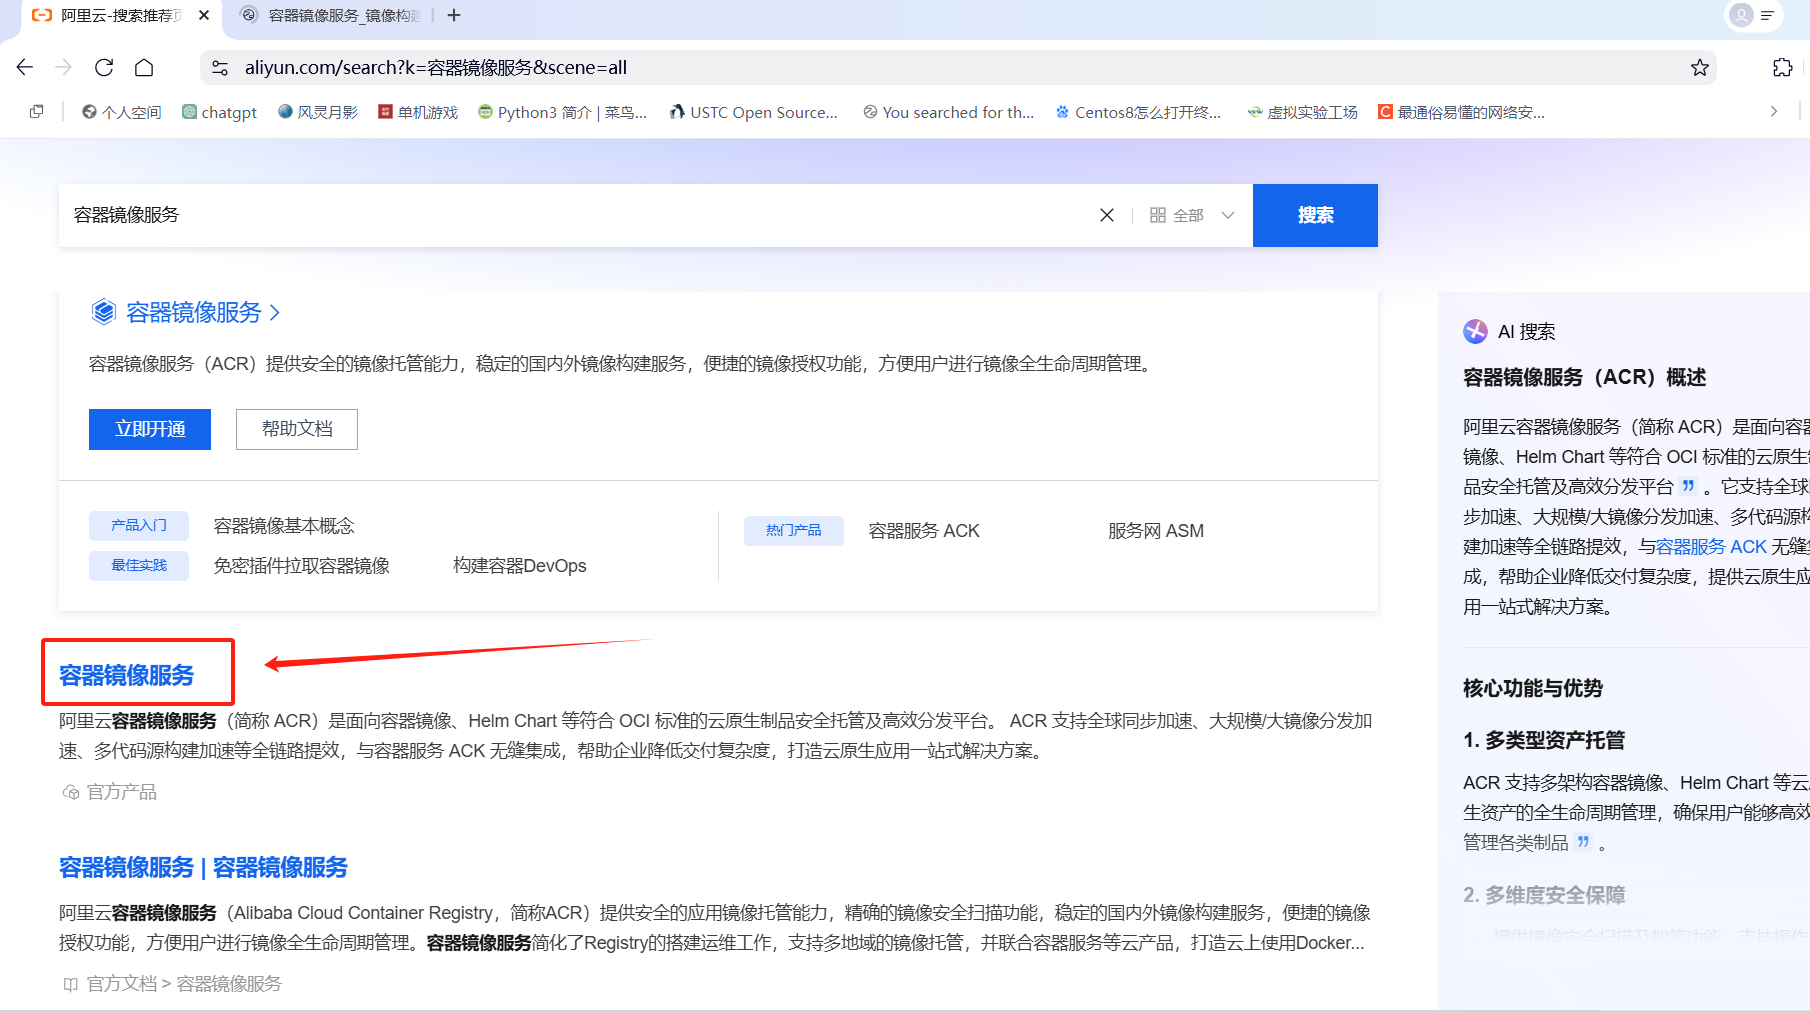1810x1011 pixels.
Task: Open the 容器镜像服务 product card title
Action: click(193, 312)
